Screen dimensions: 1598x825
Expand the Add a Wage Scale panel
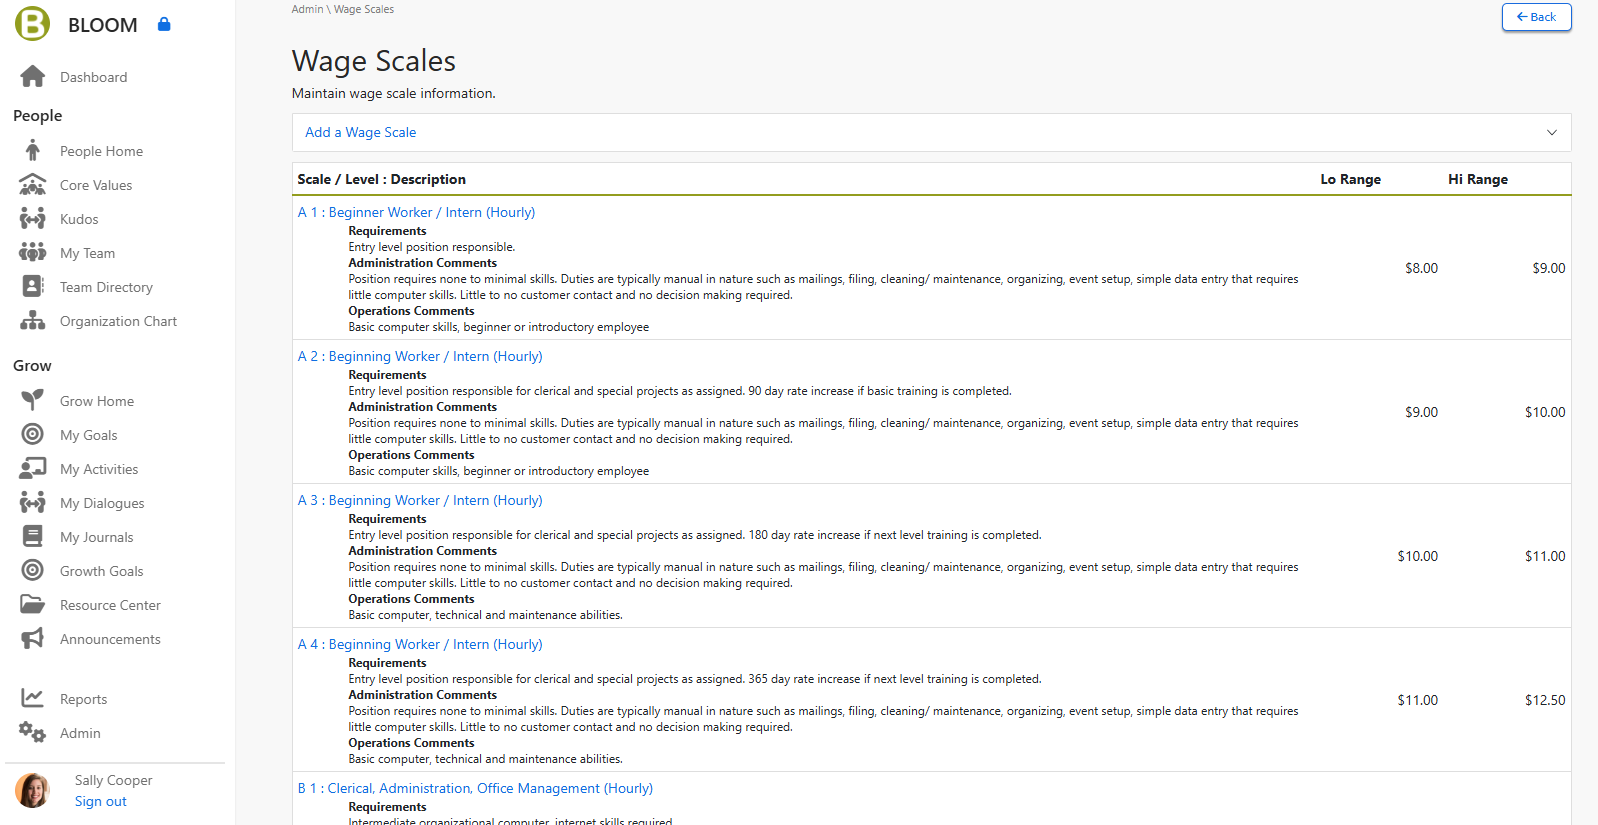click(360, 132)
